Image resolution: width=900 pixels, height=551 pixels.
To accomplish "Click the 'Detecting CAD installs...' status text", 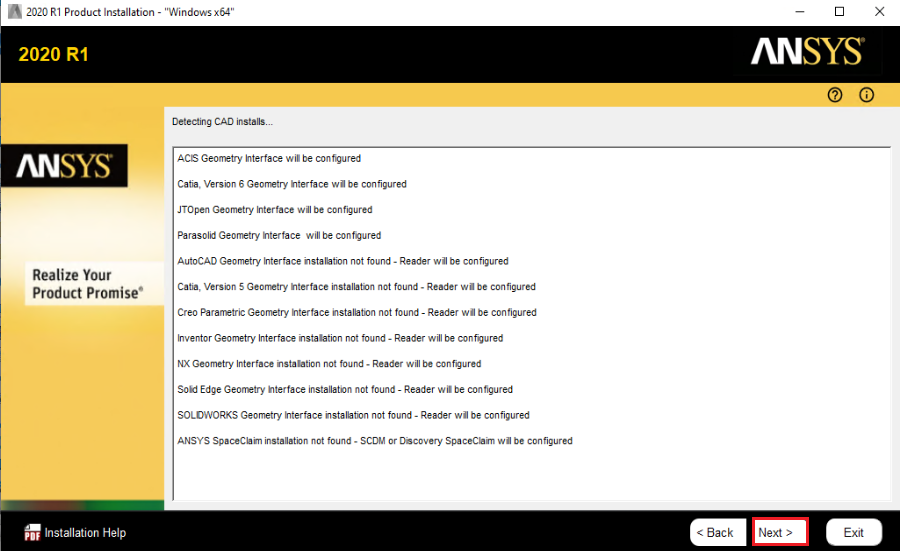I will [x=222, y=122].
